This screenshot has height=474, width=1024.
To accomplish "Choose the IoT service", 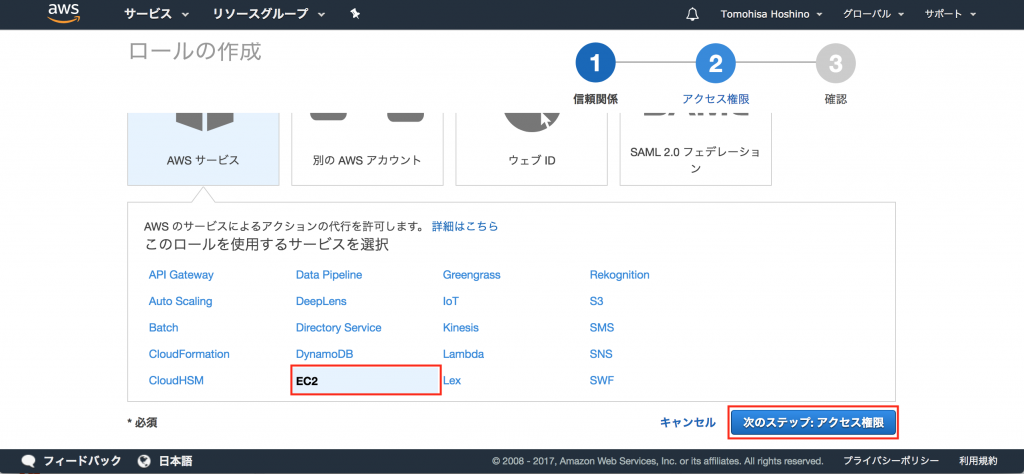I will (x=451, y=302).
